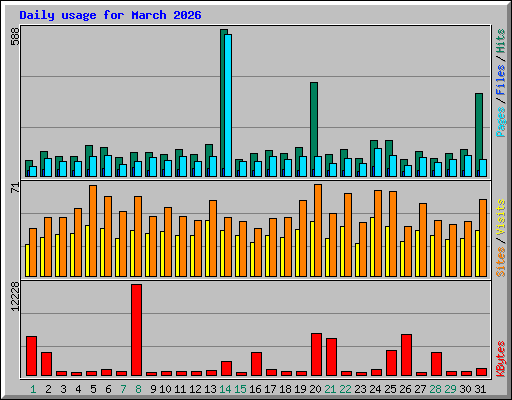Click the 'Visits' legend label
This screenshot has height=400, width=512.
500,218
